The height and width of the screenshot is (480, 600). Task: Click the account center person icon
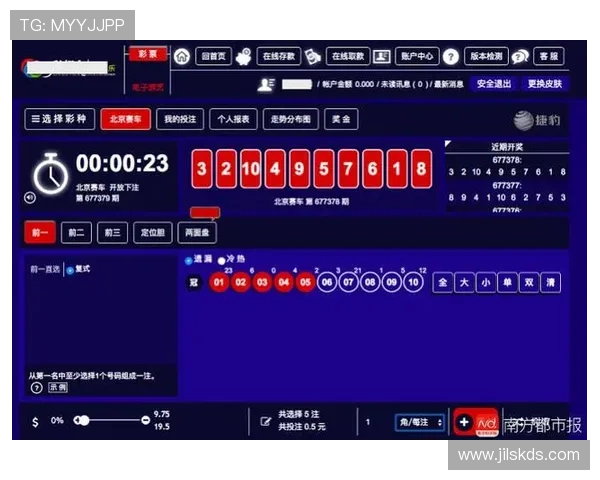tap(382, 56)
